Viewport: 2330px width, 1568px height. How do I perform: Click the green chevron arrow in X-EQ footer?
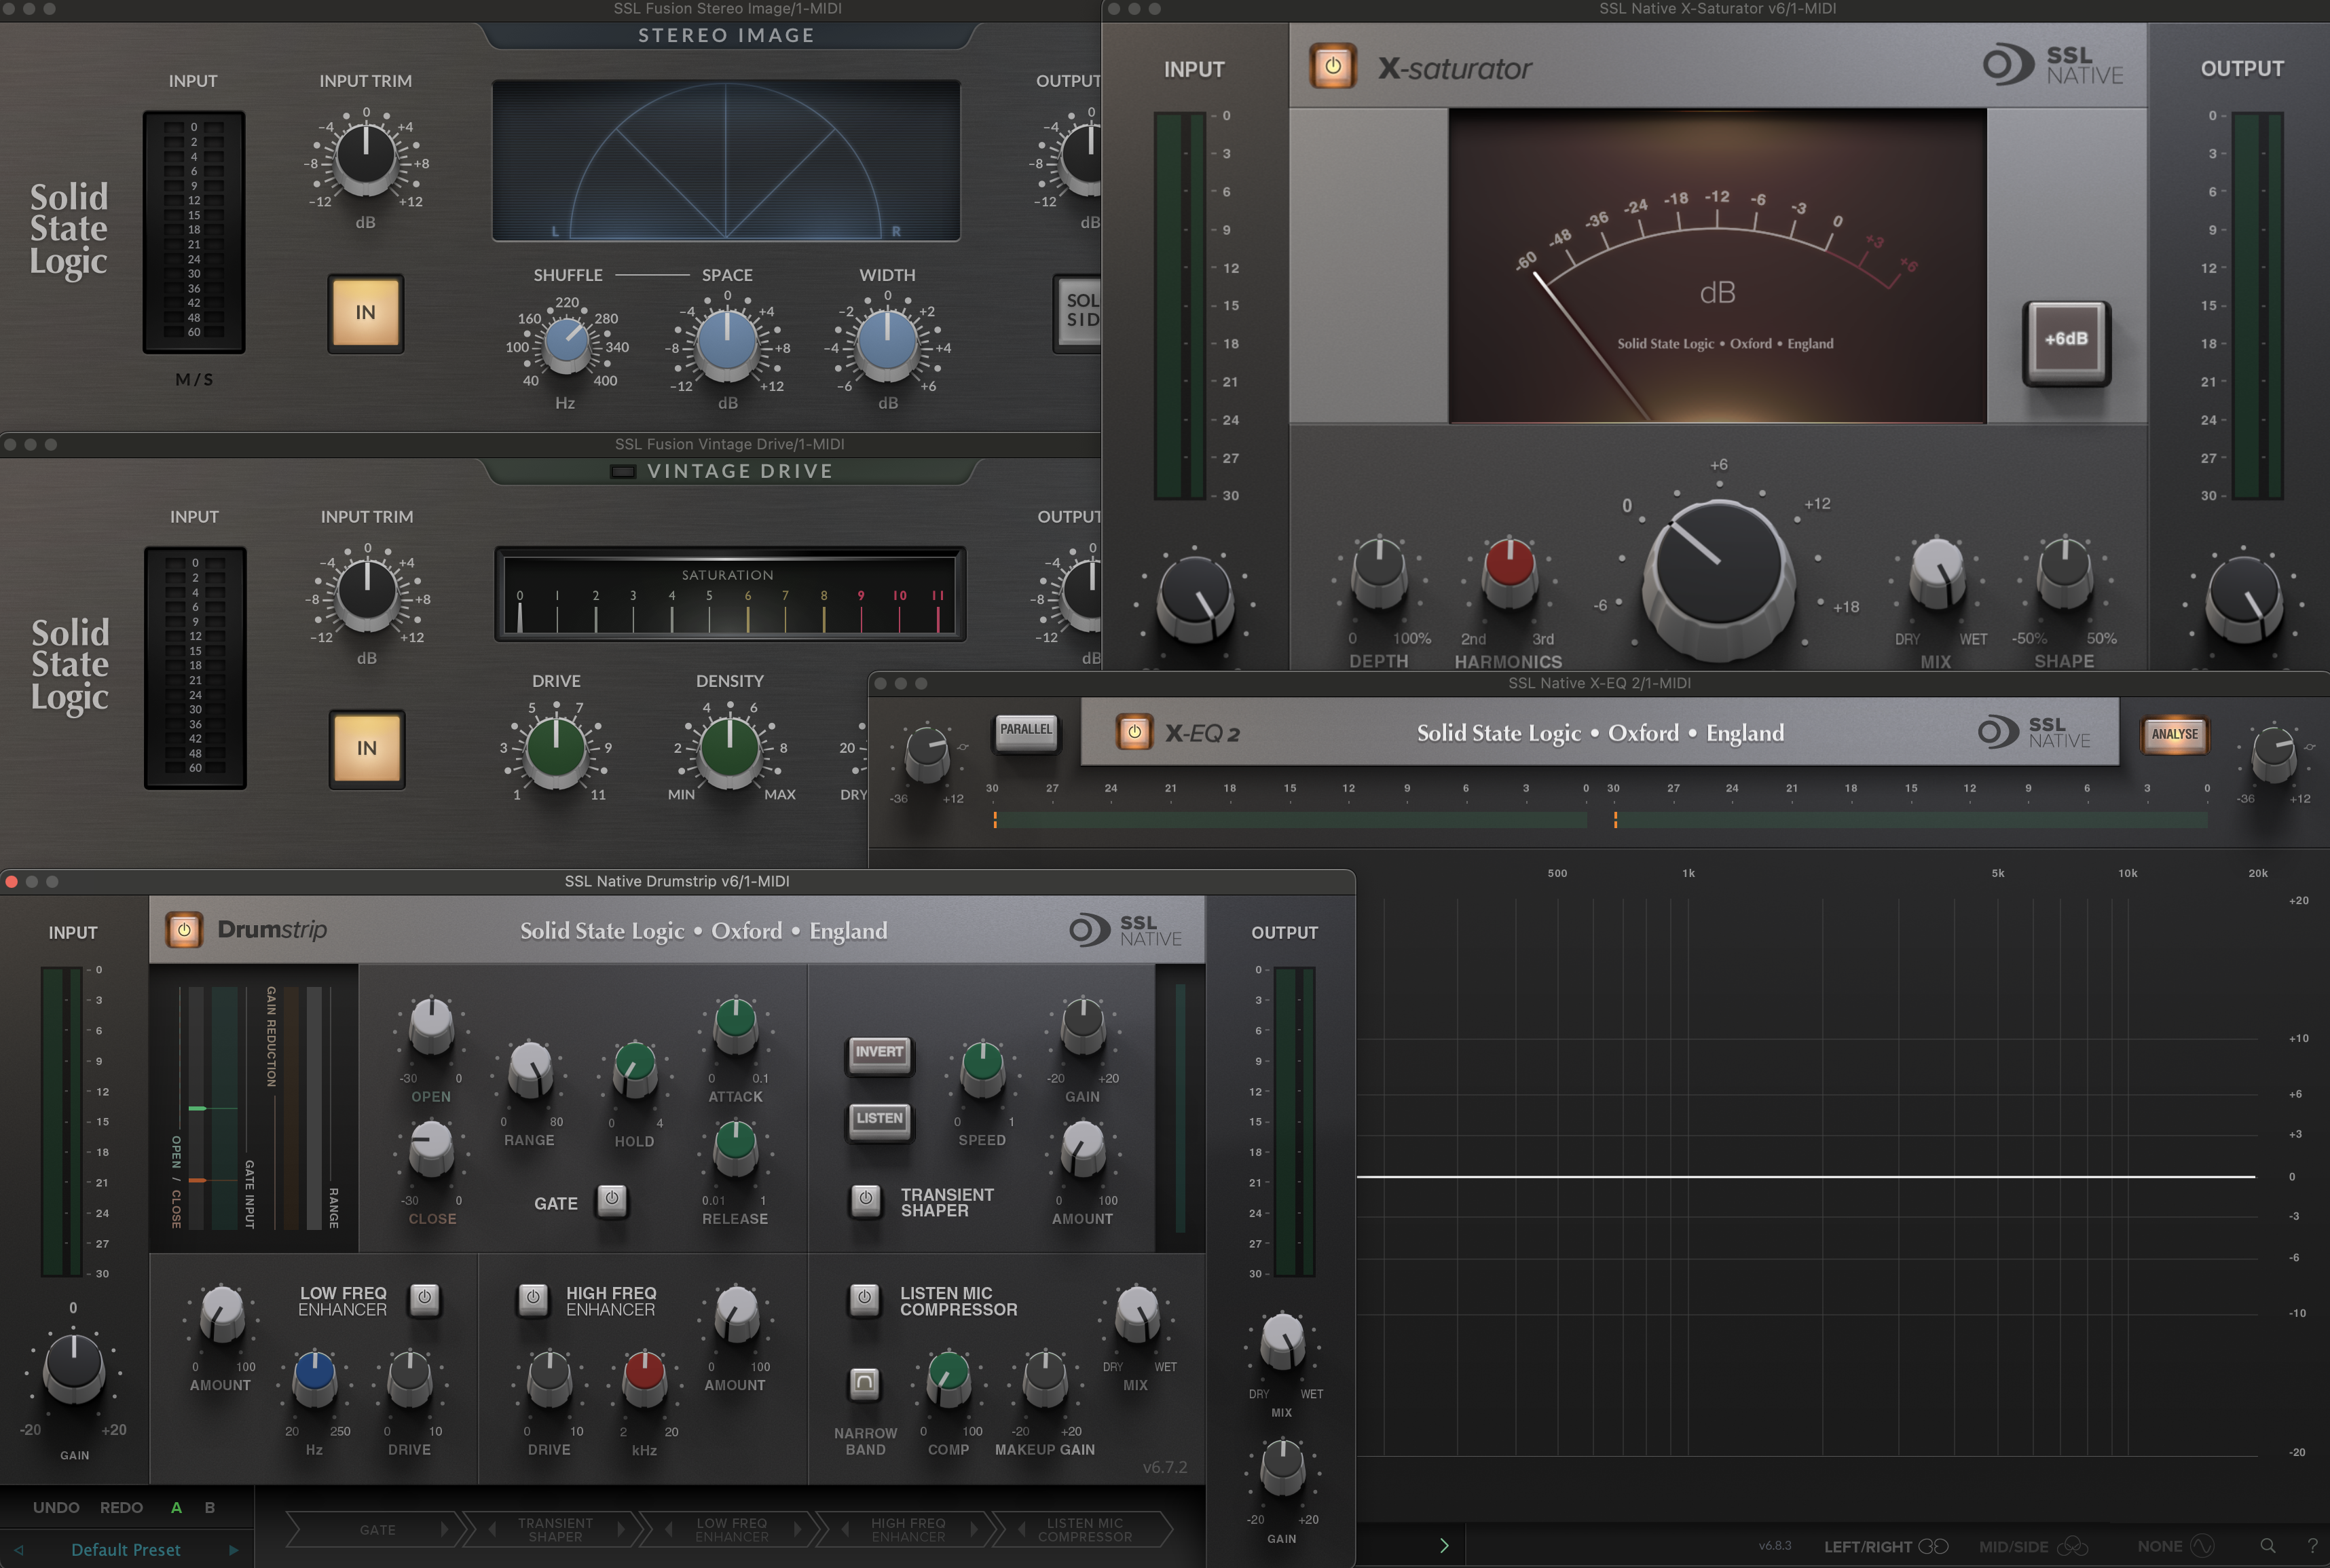click(x=1444, y=1546)
